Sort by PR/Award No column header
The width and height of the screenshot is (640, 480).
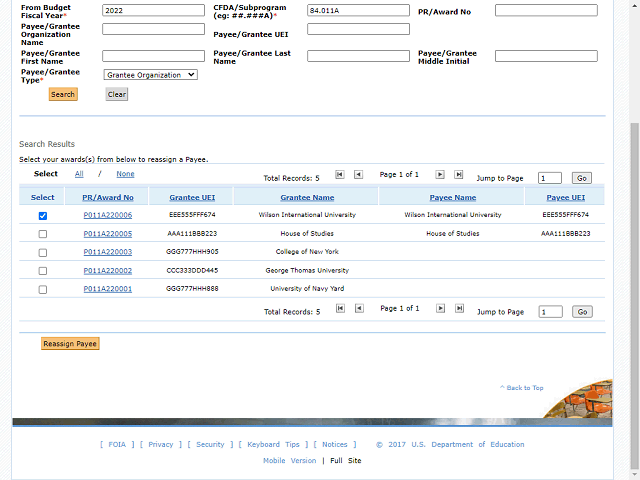[107, 198]
